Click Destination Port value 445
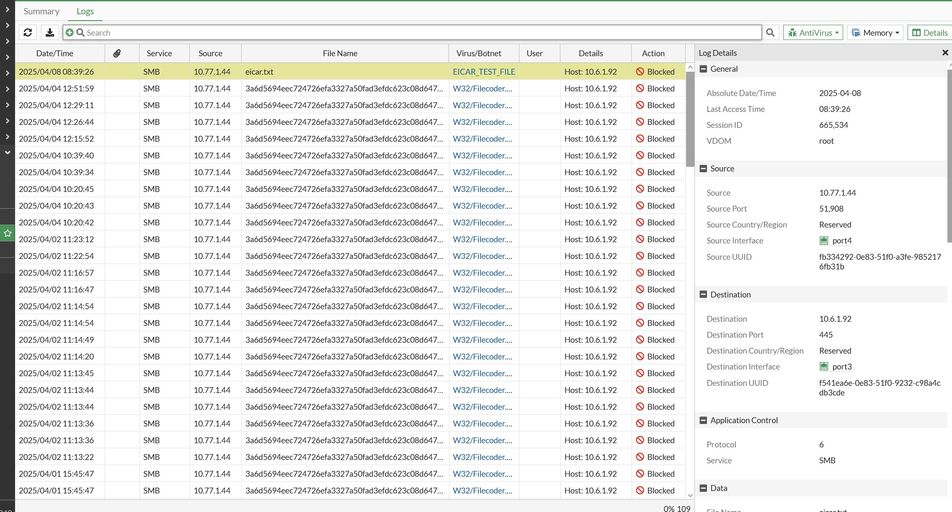 826,335
